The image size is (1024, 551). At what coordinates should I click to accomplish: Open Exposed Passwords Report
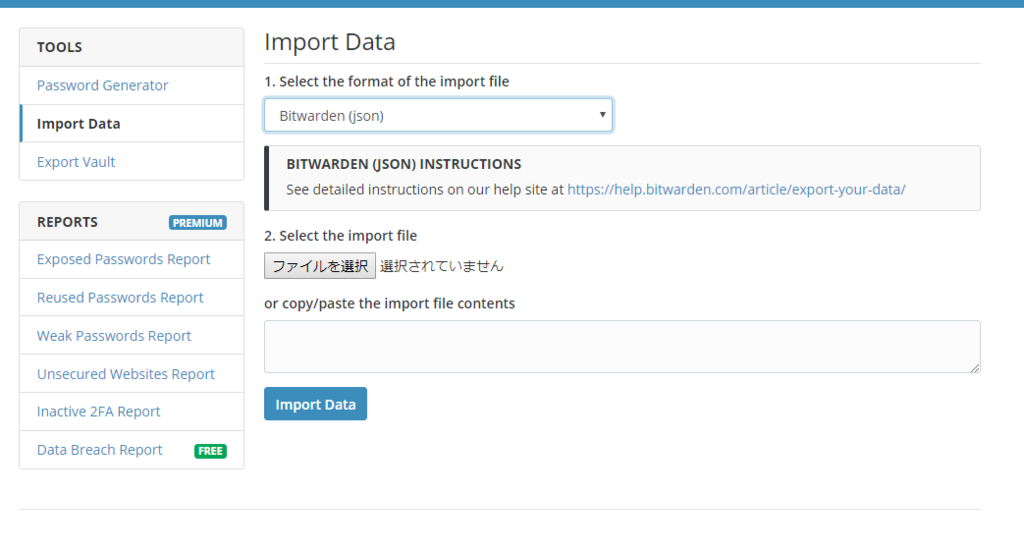(123, 259)
